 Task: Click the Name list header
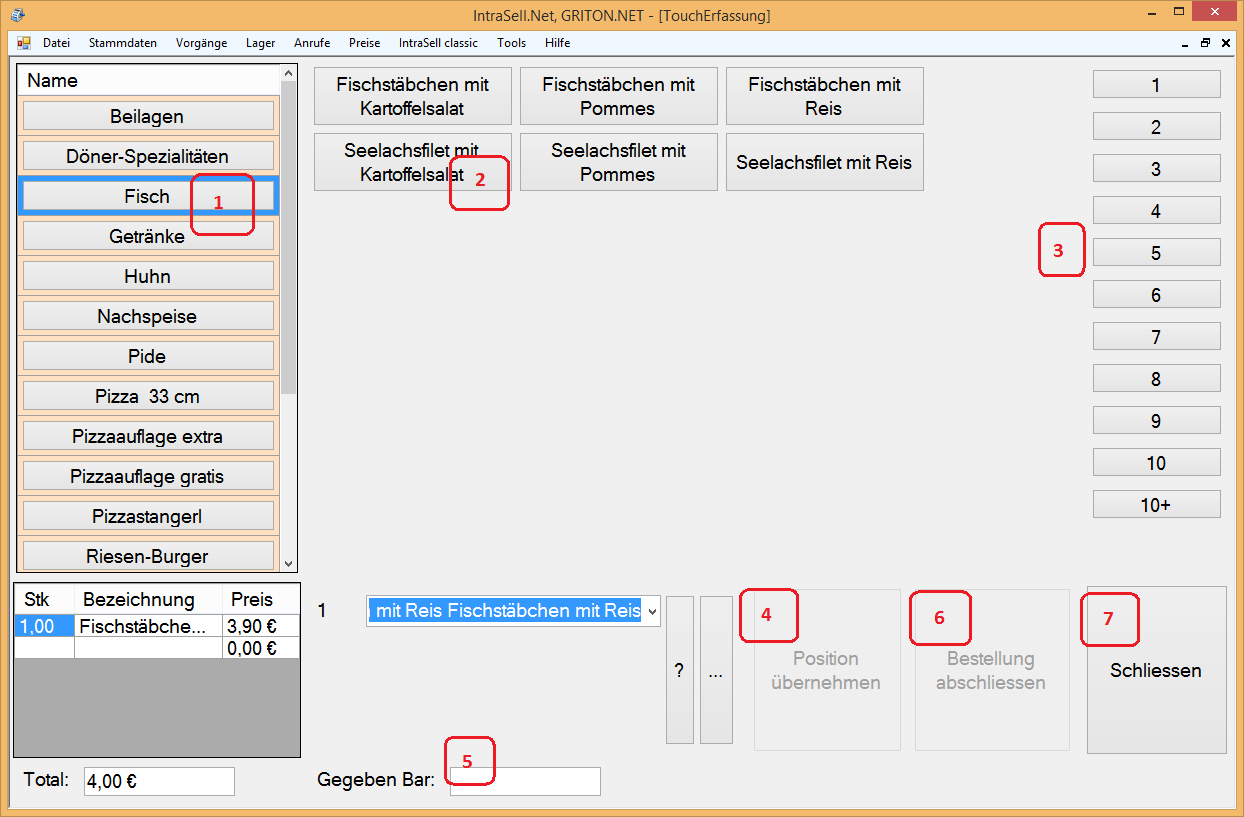tap(149, 80)
